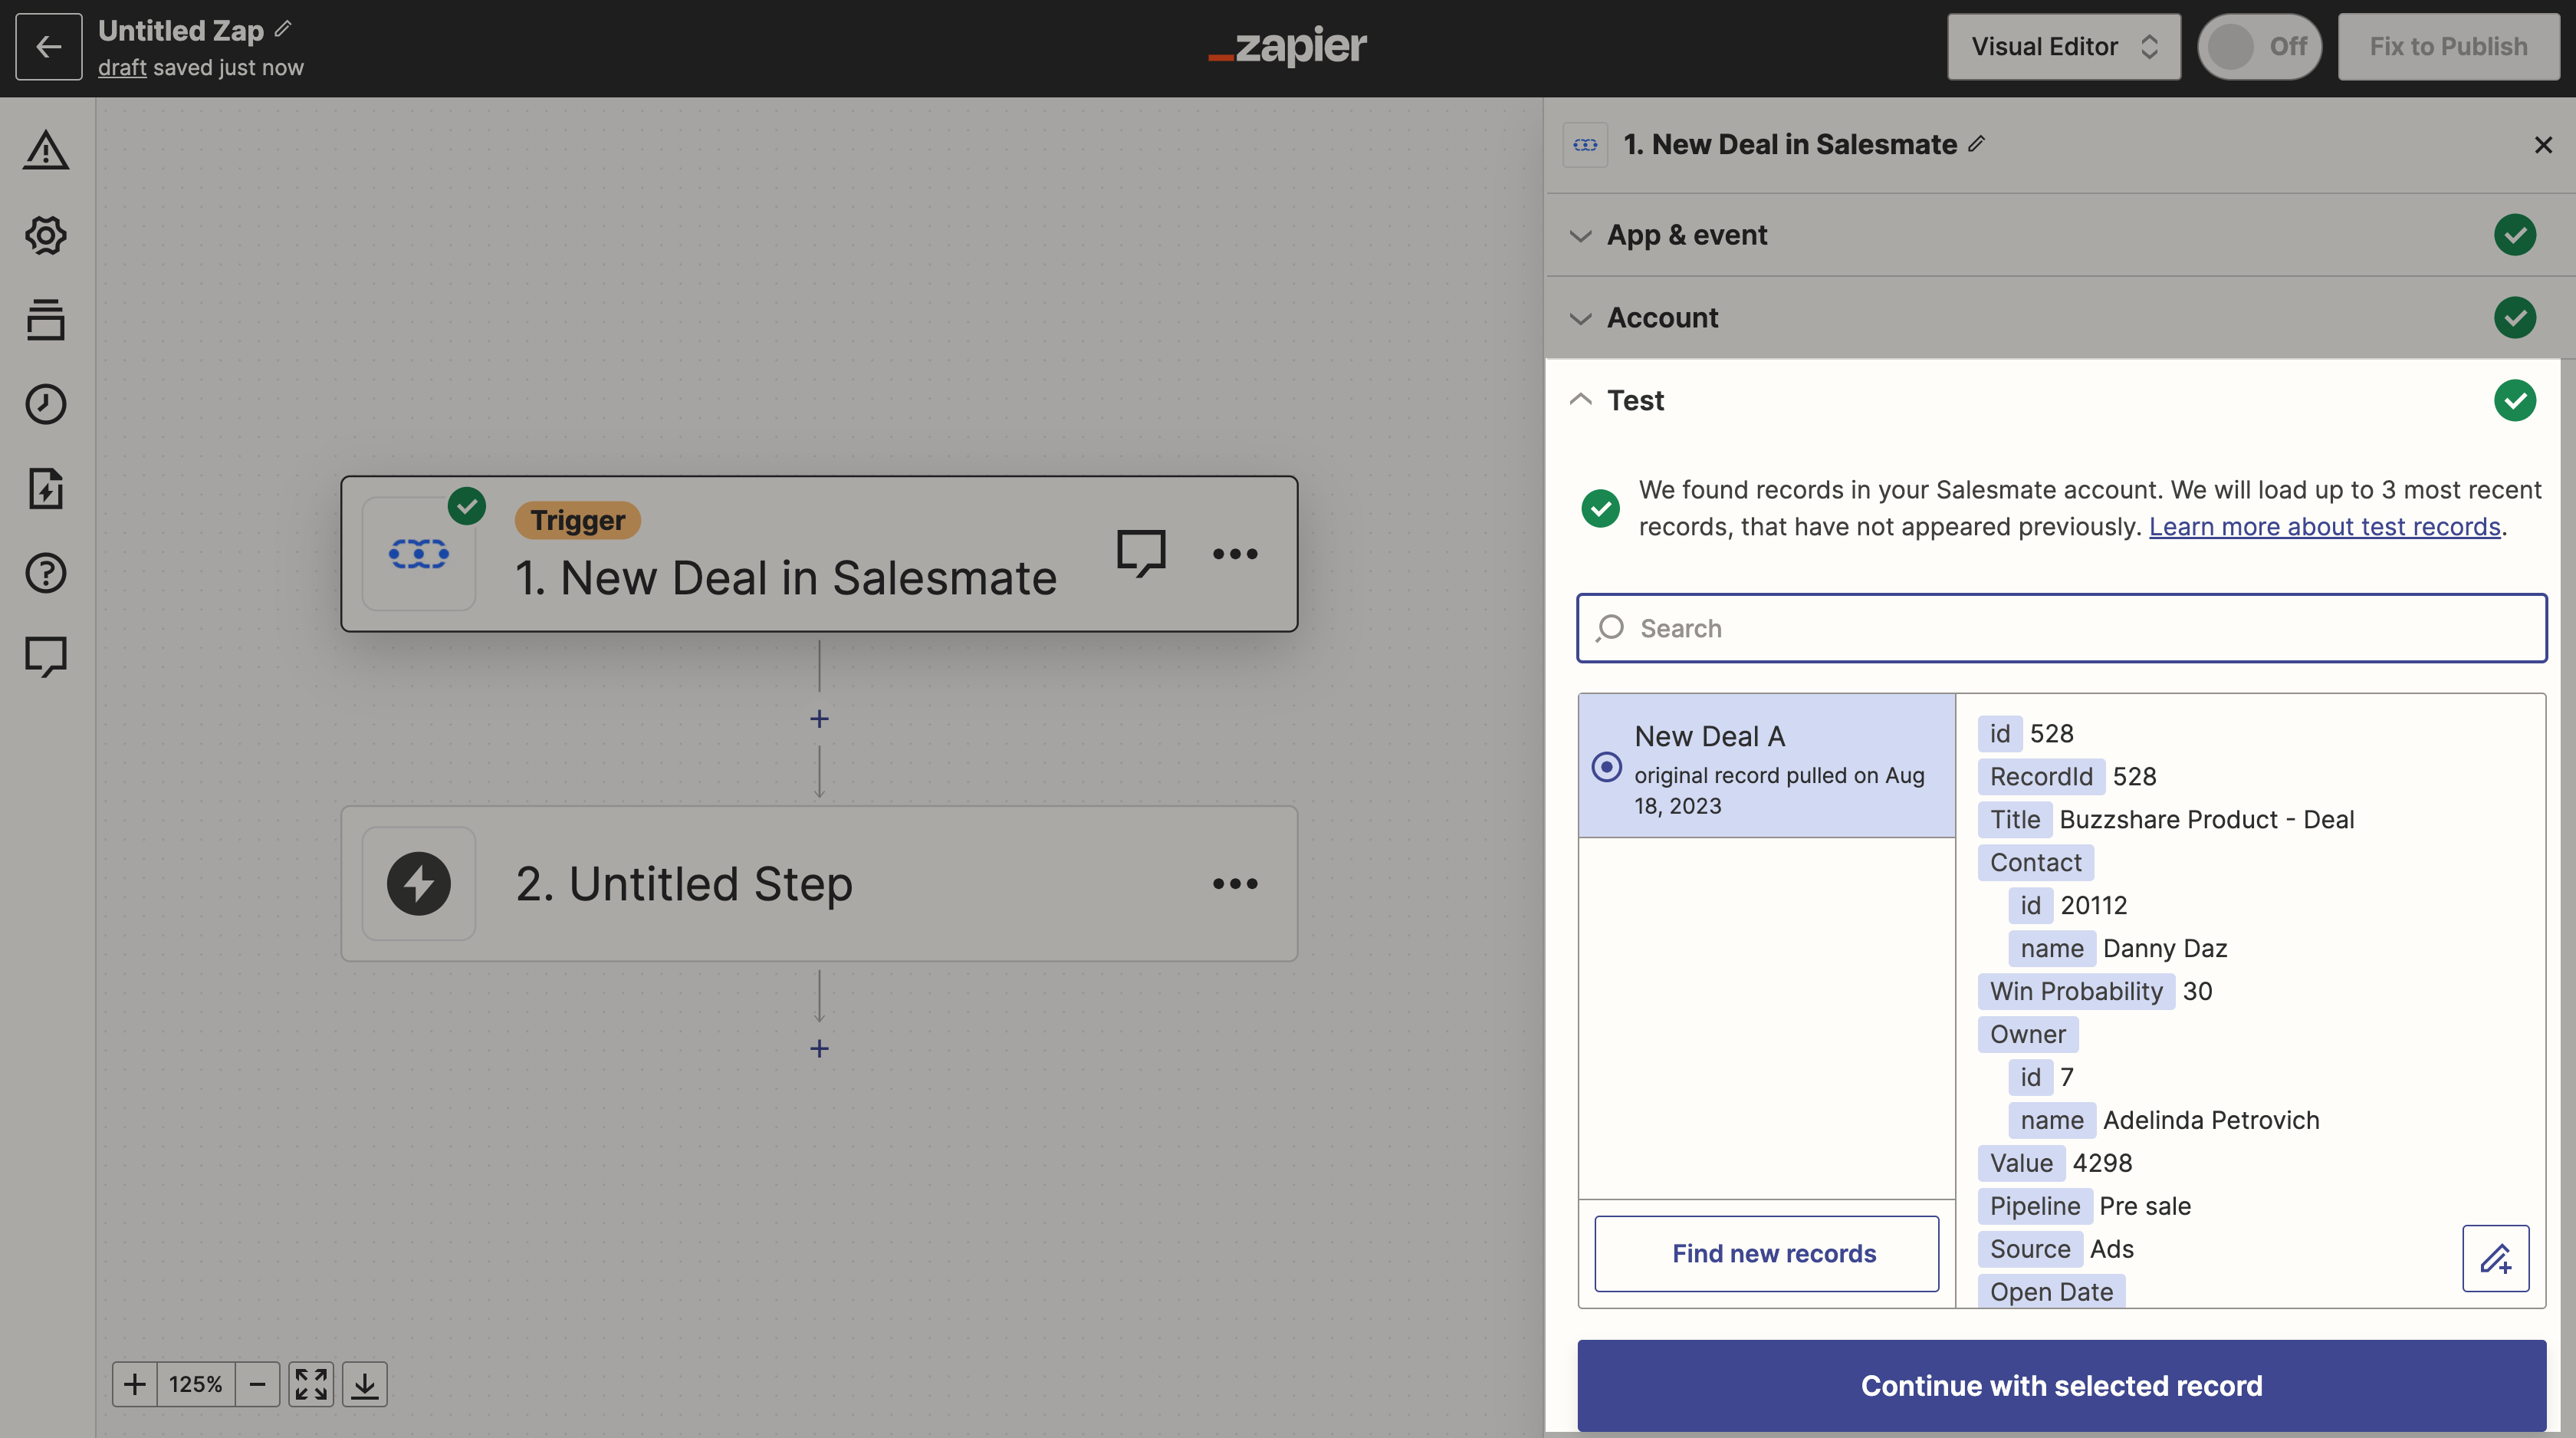Zoom out on the canvas
This screenshot has height=1438, width=2576.
[257, 1384]
